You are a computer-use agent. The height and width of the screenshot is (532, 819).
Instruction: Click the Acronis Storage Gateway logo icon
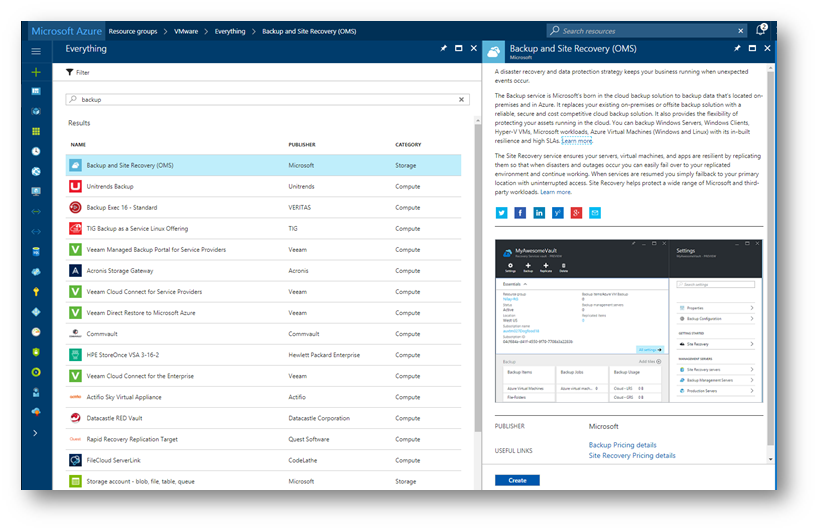(x=75, y=270)
